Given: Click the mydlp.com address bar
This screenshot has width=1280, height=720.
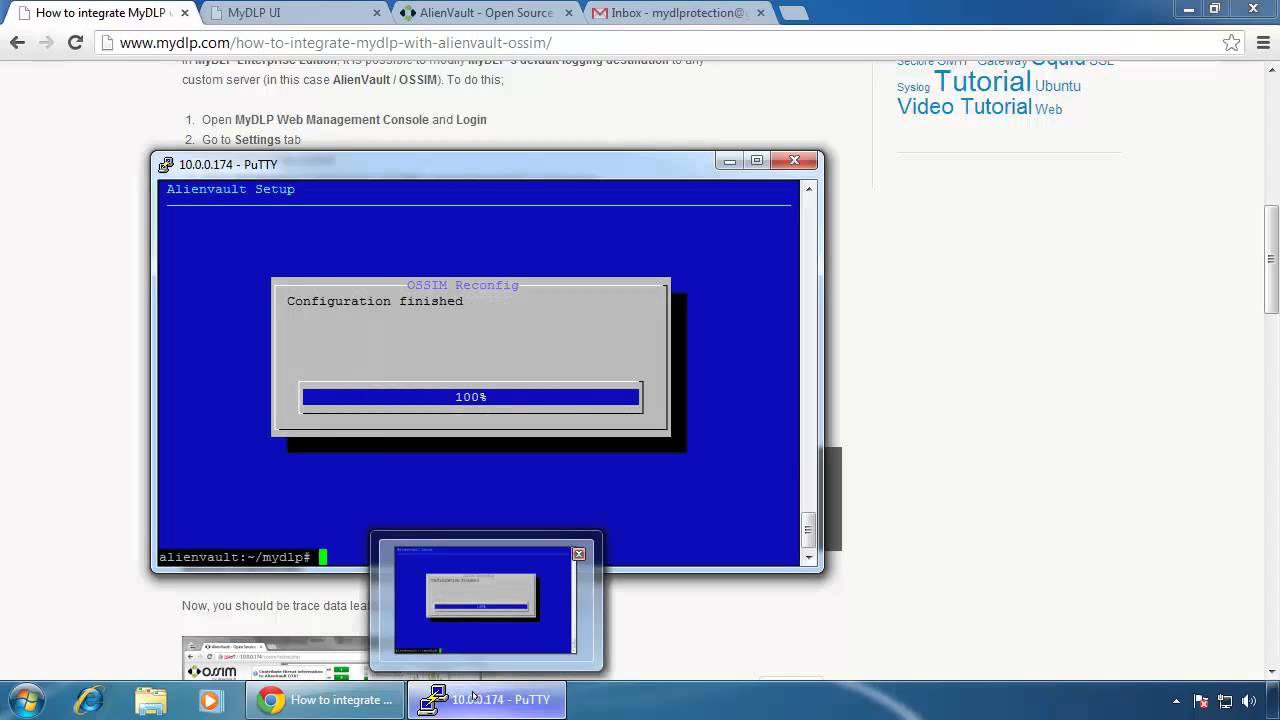Looking at the screenshot, I should (x=660, y=43).
